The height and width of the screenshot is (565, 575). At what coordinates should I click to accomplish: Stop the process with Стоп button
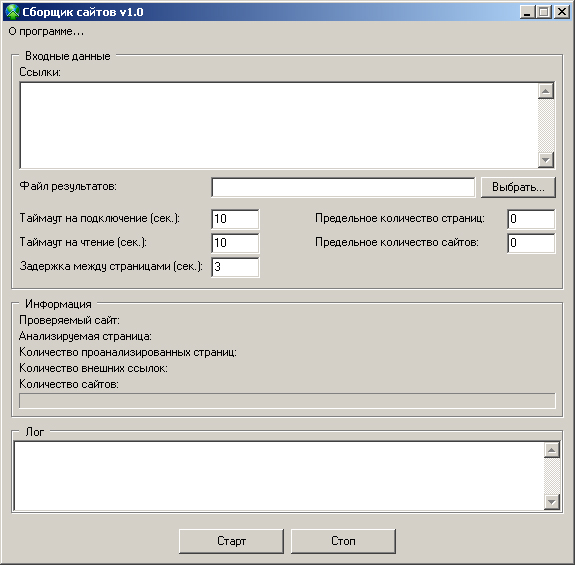(x=343, y=541)
